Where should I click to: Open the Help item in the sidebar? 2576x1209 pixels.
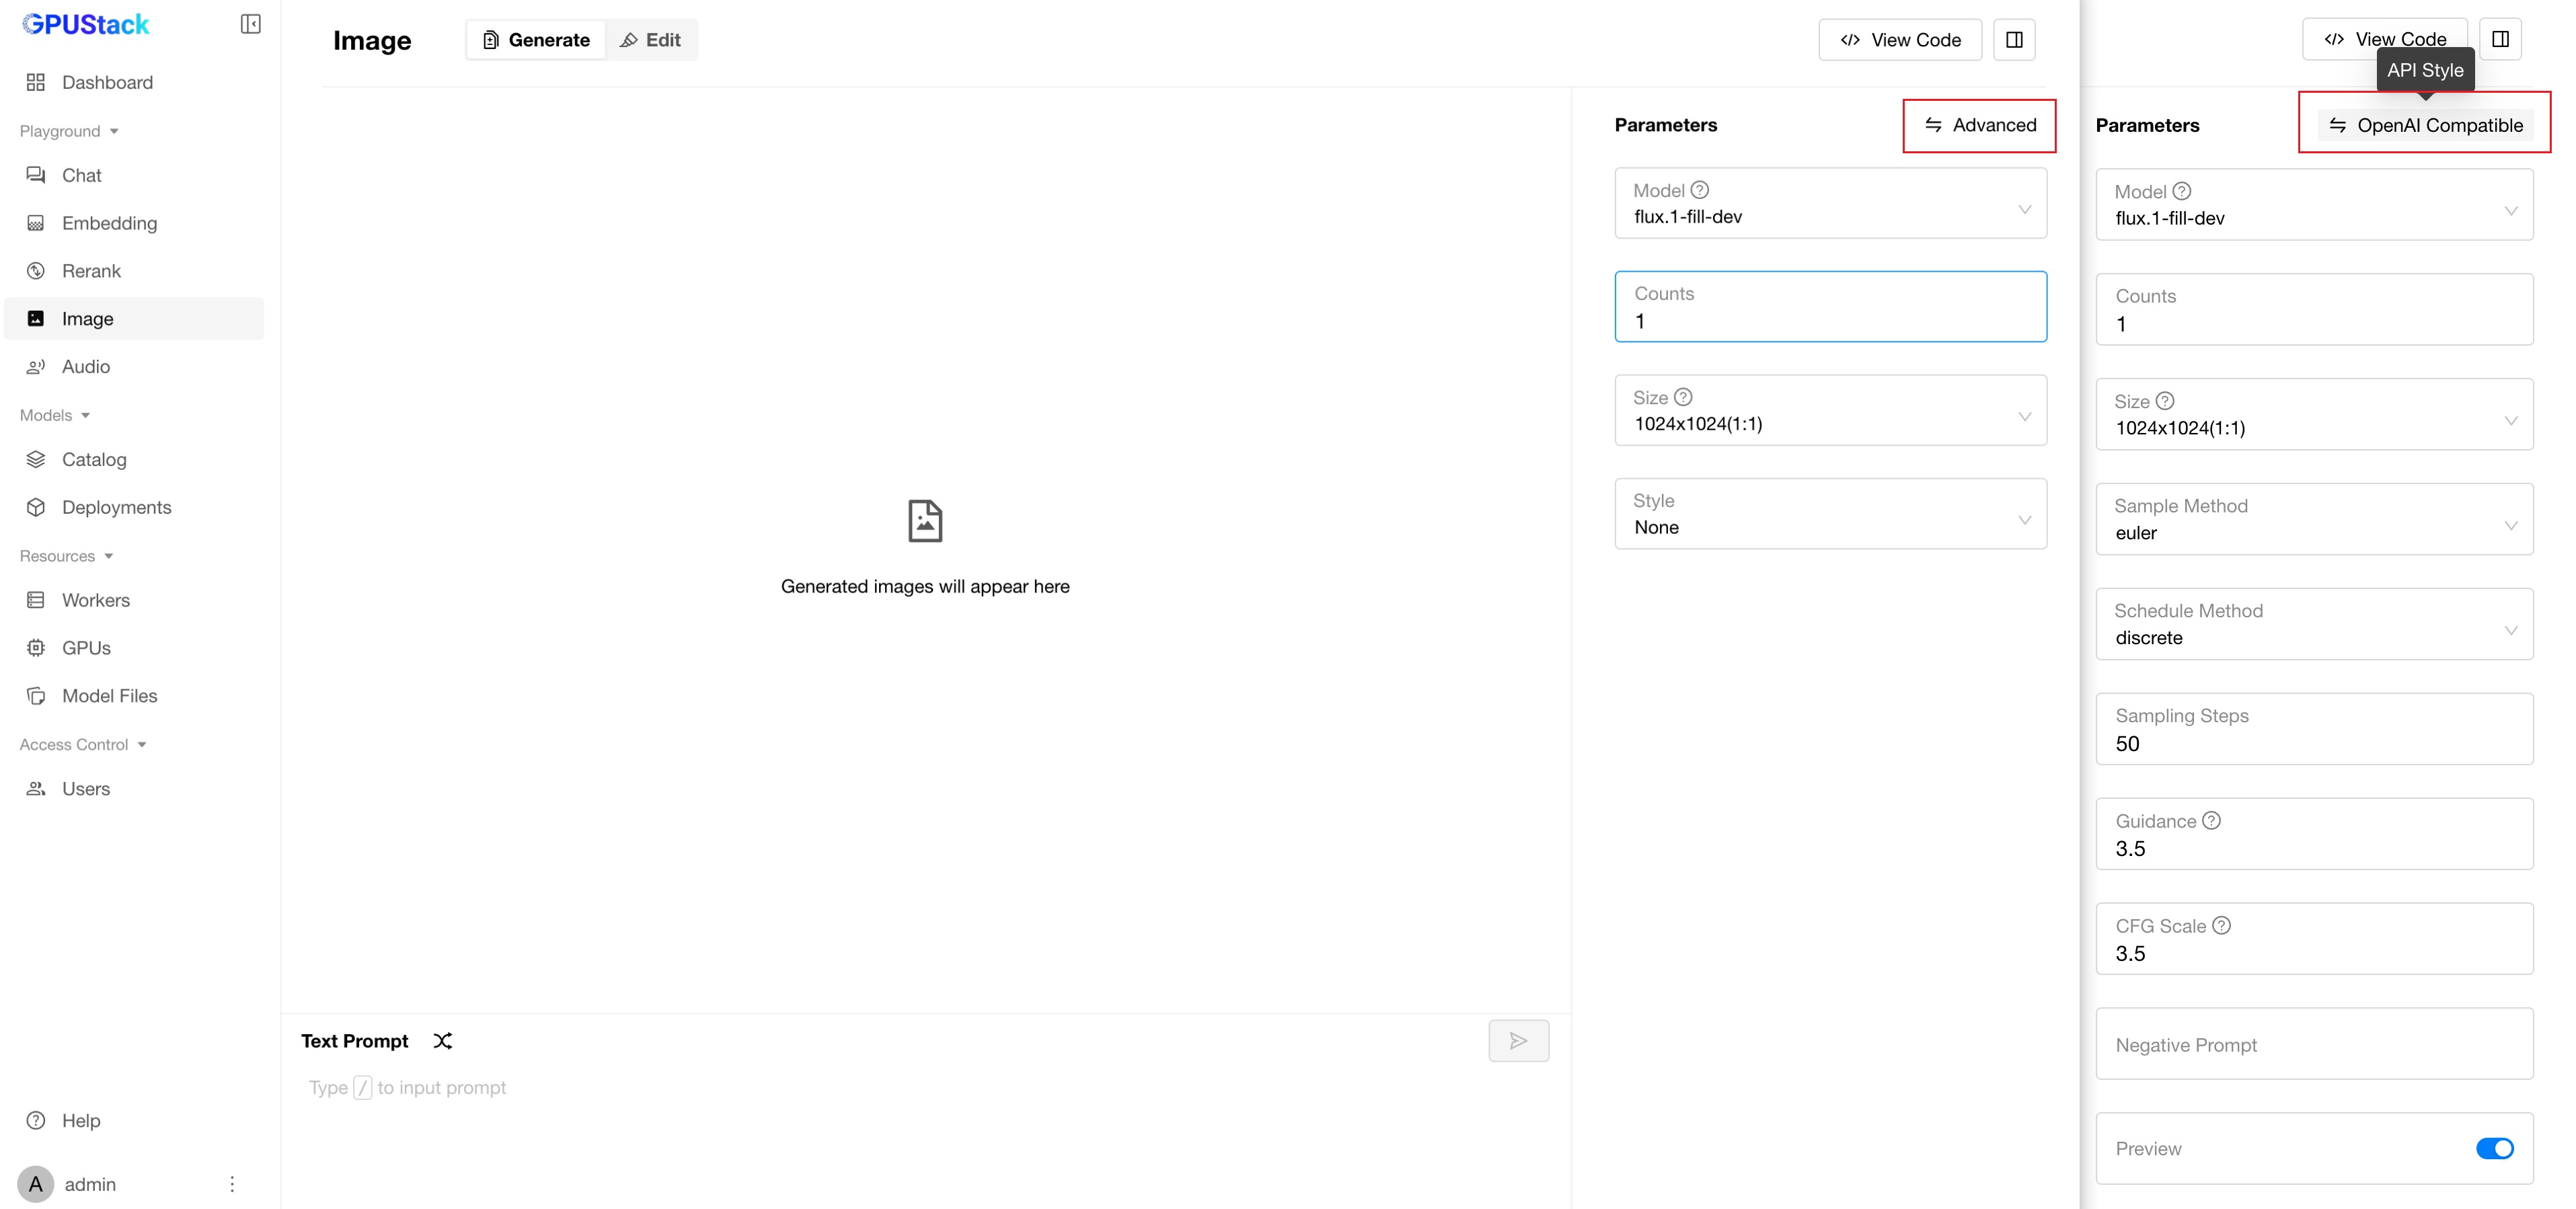[80, 1120]
